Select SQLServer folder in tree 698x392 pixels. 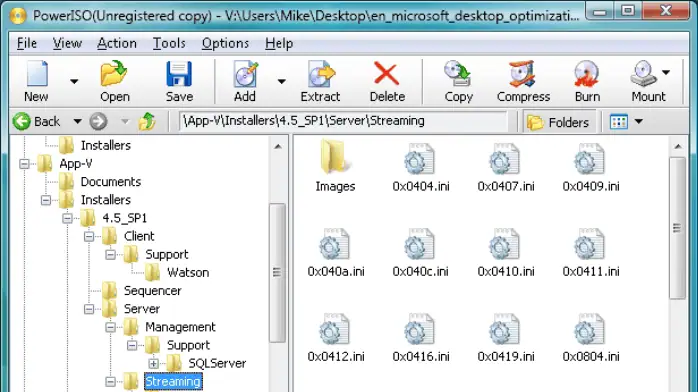click(217, 363)
